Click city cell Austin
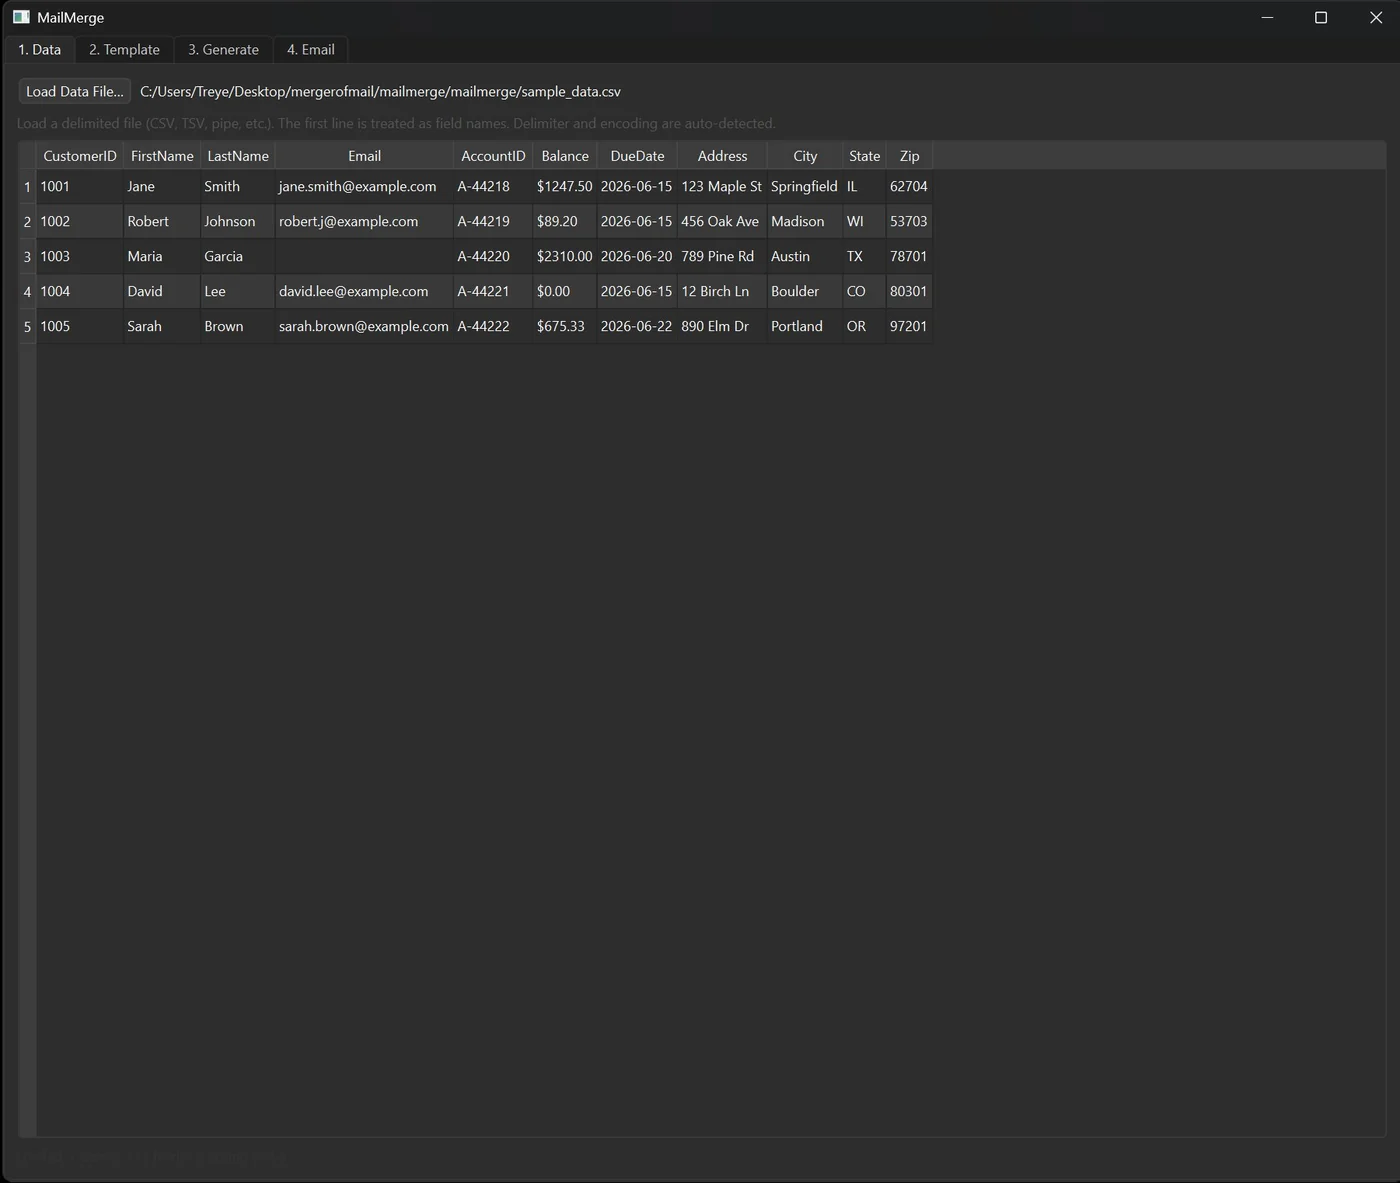Screen dimensions: 1400x1183 [x=805, y=256]
